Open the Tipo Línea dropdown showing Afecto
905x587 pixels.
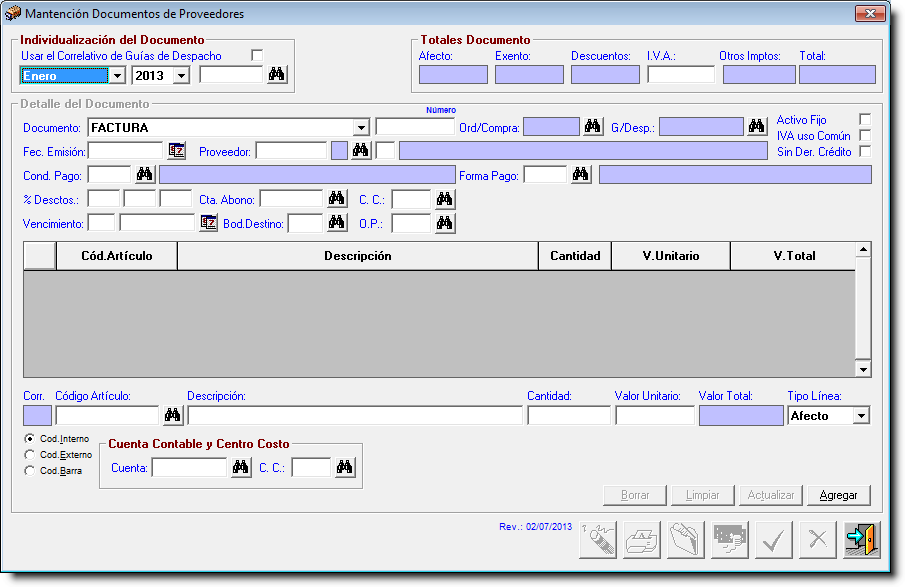tap(862, 416)
